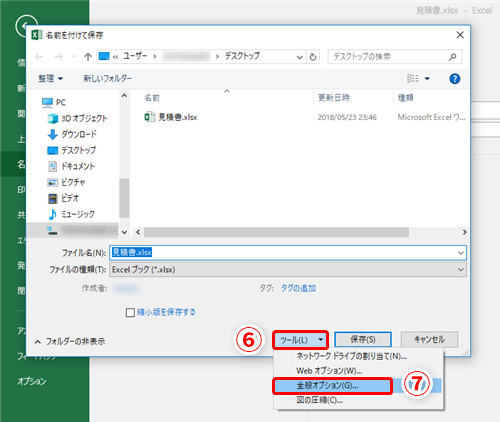
Task: Click the up-folder arrow in navigation bar
Action: [x=88, y=57]
